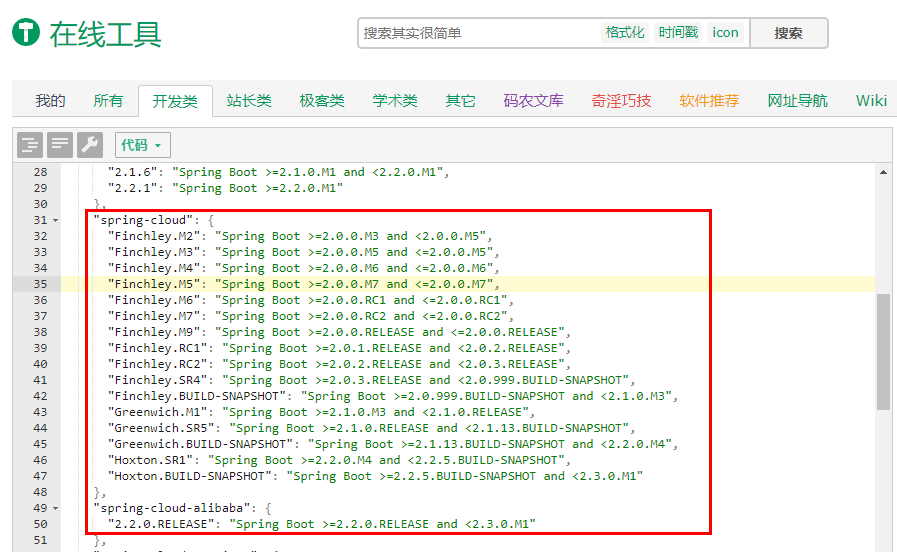Click the wrench repair icon in editor toolbar
Screen dimensions: 897x552
click(x=90, y=145)
